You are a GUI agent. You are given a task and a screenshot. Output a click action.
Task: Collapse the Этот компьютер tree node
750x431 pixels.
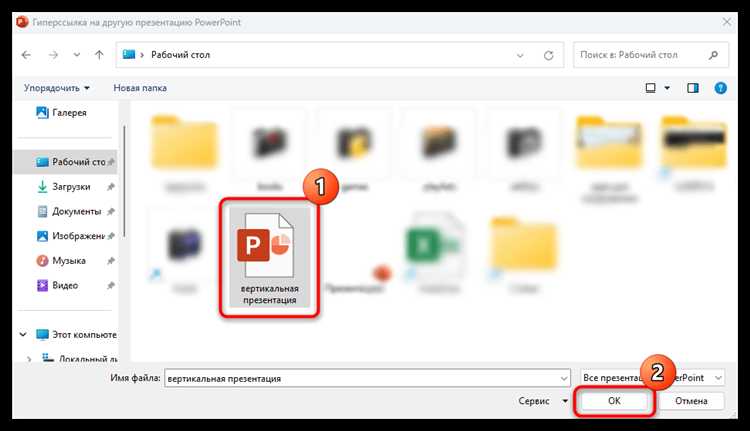(23, 334)
